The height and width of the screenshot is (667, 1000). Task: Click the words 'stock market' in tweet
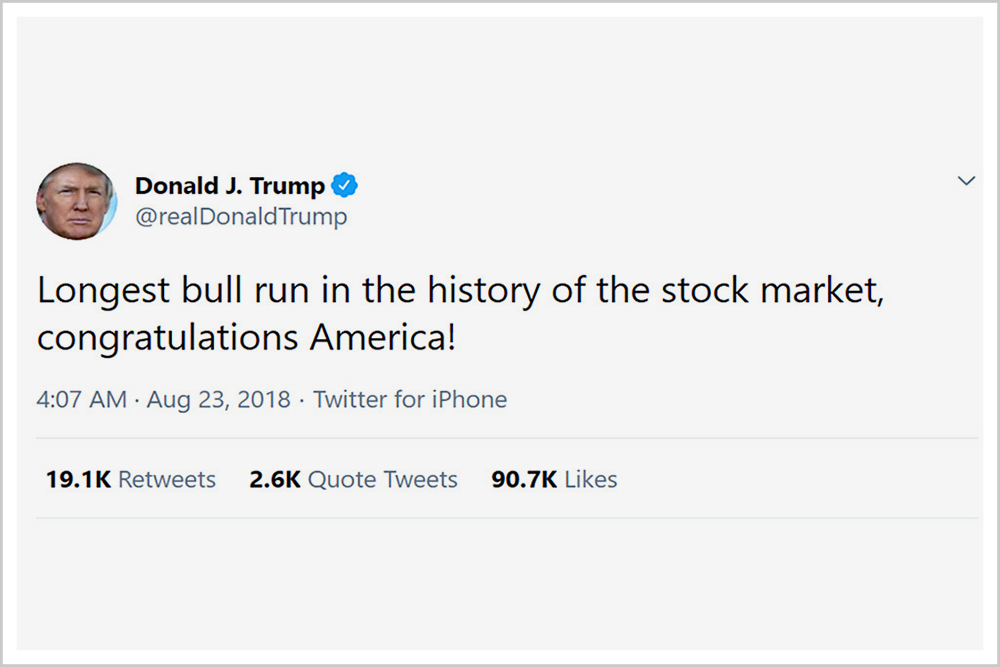772,290
